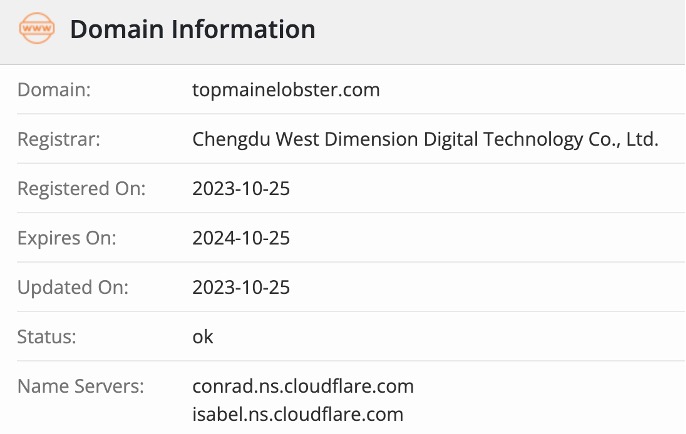Click the status value ok
This screenshot has width=686, height=434.
(203, 337)
